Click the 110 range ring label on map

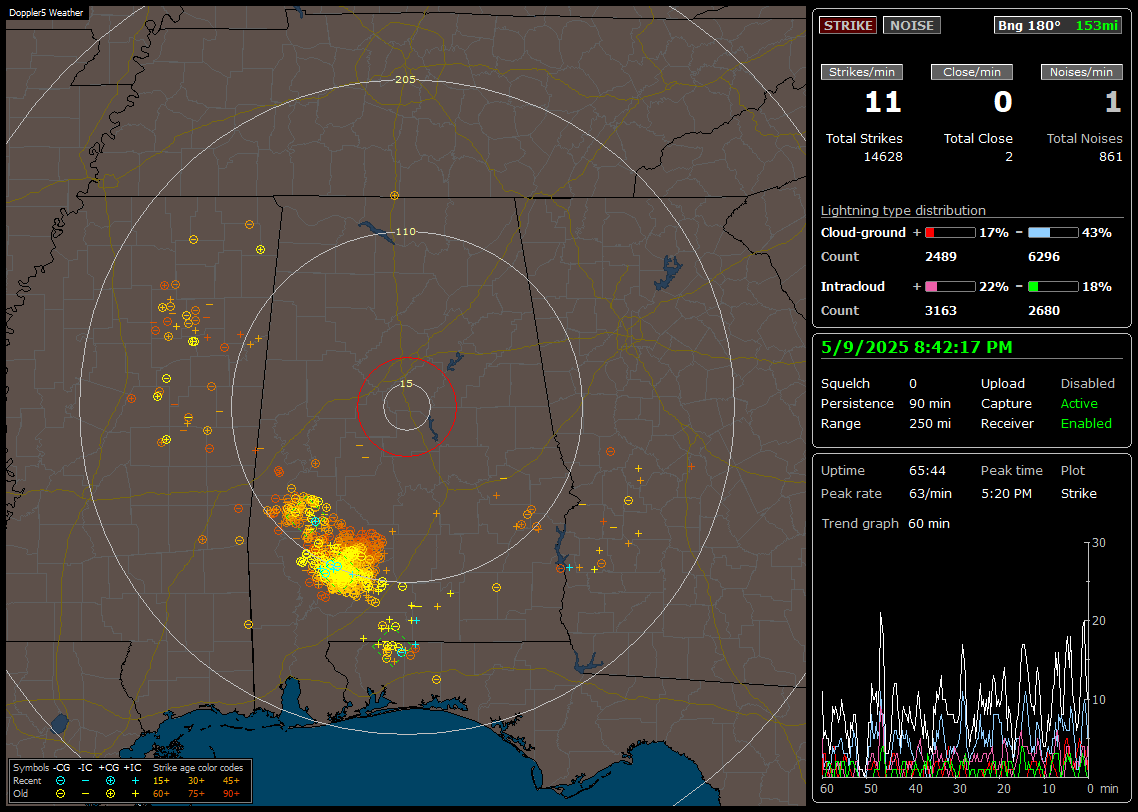coord(405,231)
